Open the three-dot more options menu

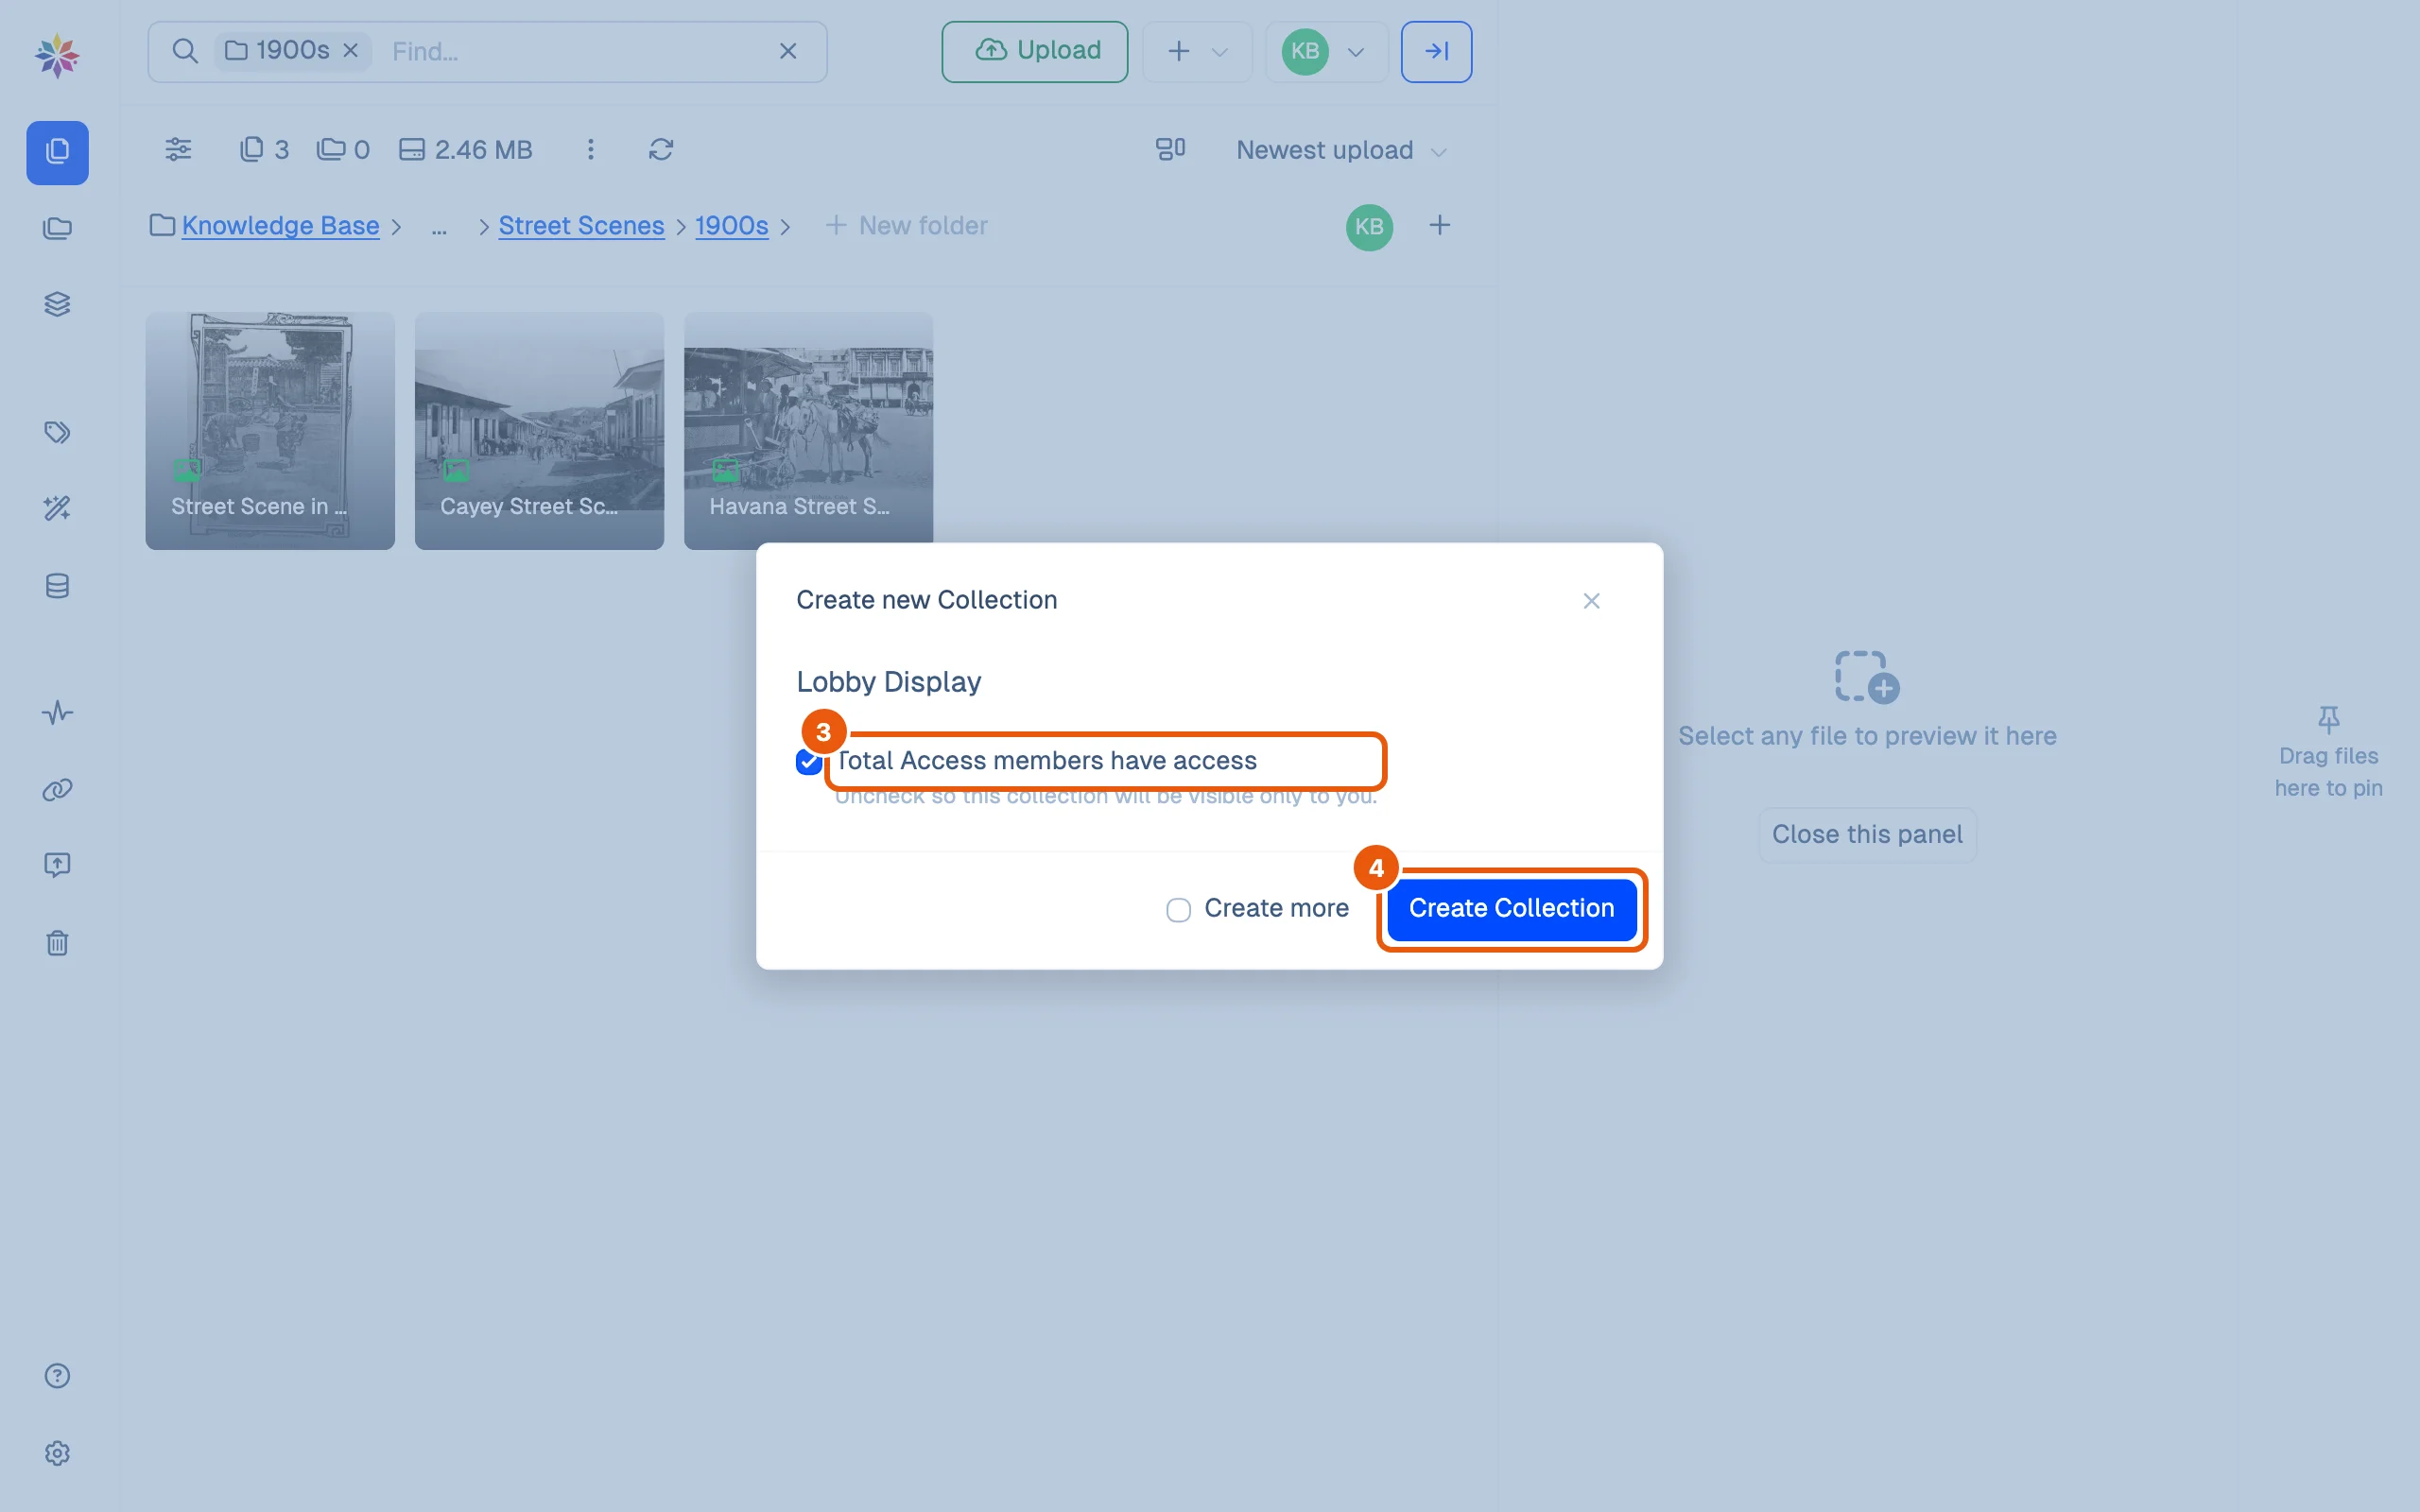point(591,149)
